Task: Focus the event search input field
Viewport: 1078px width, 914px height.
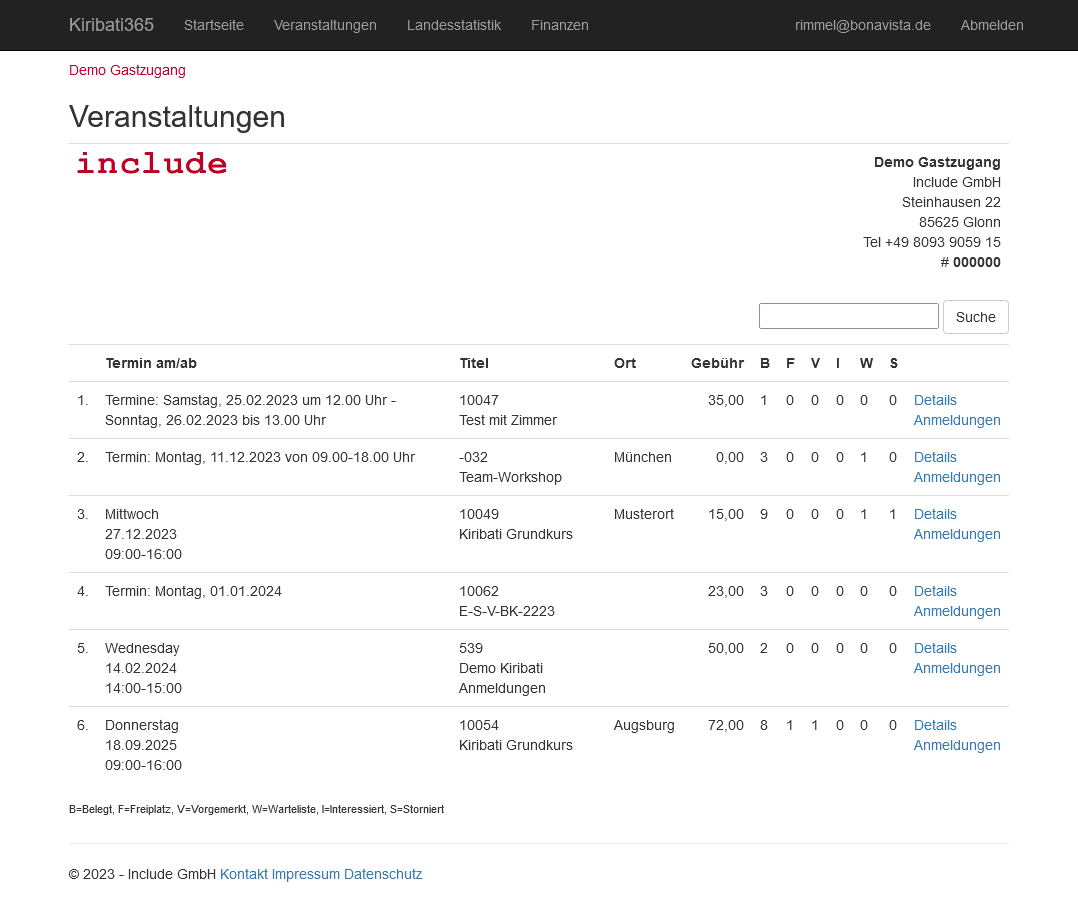Action: coord(848,316)
